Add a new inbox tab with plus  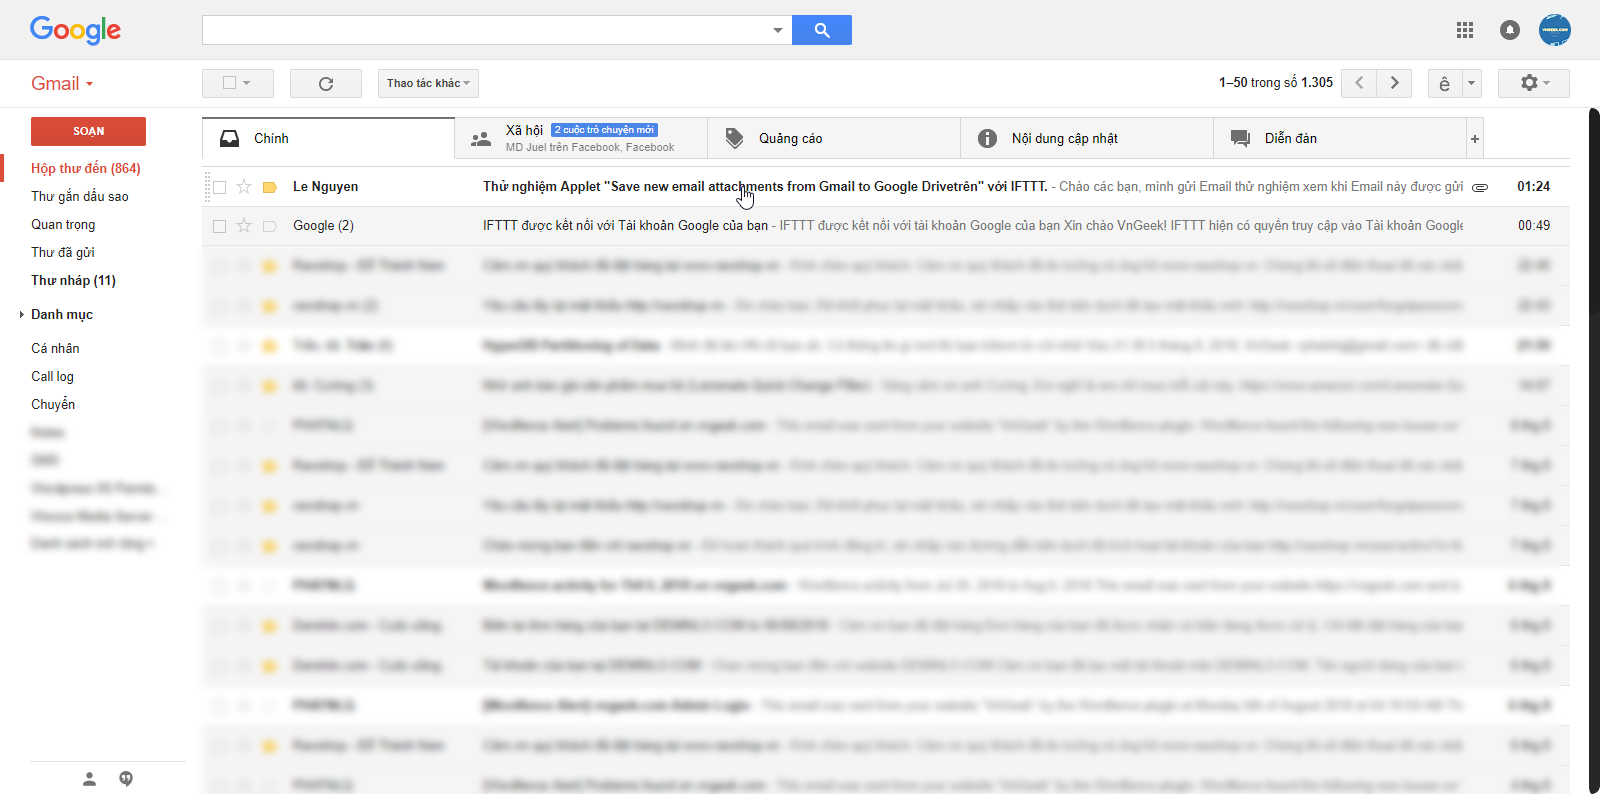point(1475,139)
